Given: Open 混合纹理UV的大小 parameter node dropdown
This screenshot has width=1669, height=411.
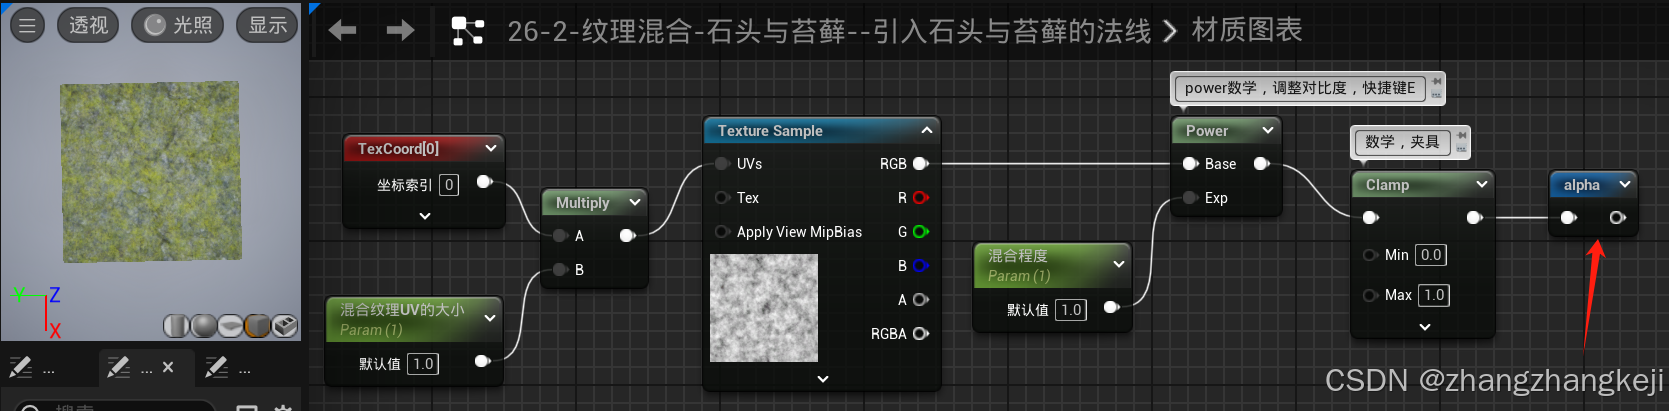Looking at the screenshot, I should 490,318.
